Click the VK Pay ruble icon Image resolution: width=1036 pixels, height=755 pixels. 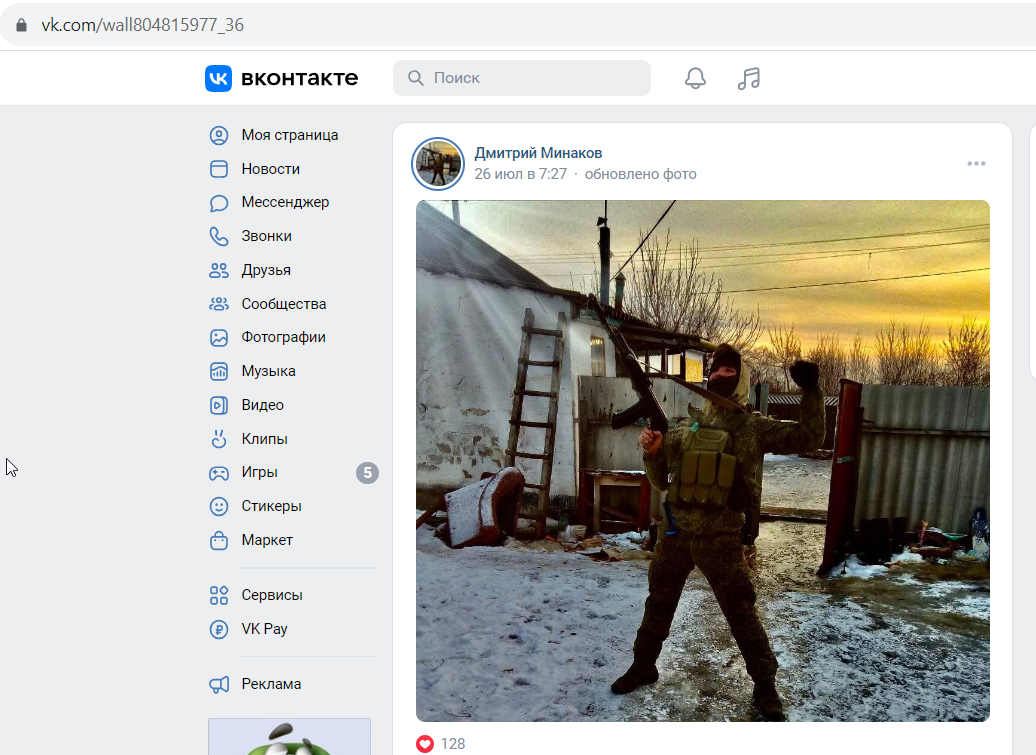[x=219, y=629]
